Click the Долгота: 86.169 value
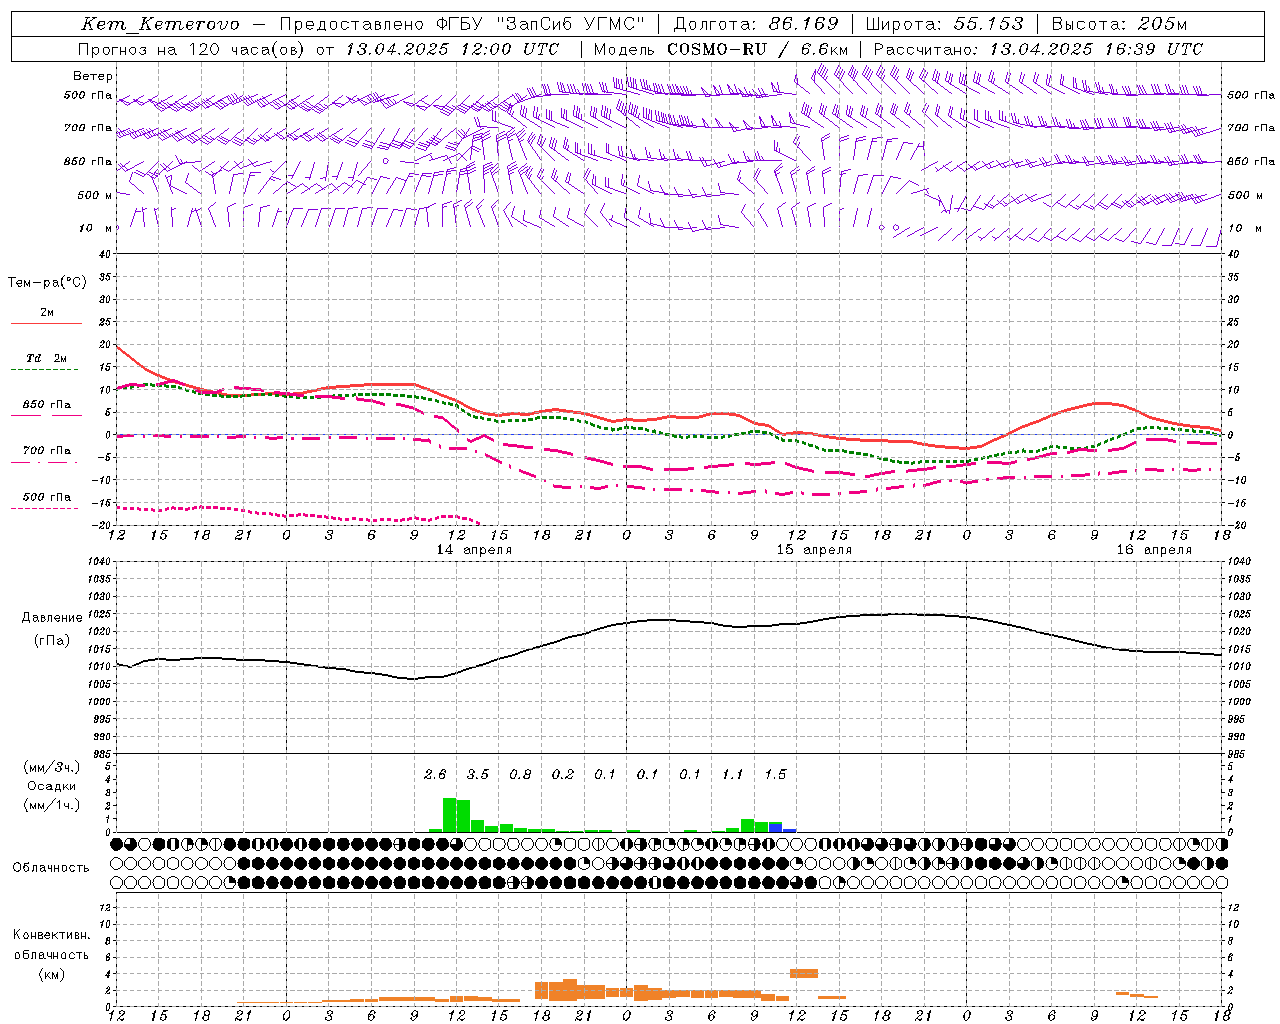 click(756, 24)
